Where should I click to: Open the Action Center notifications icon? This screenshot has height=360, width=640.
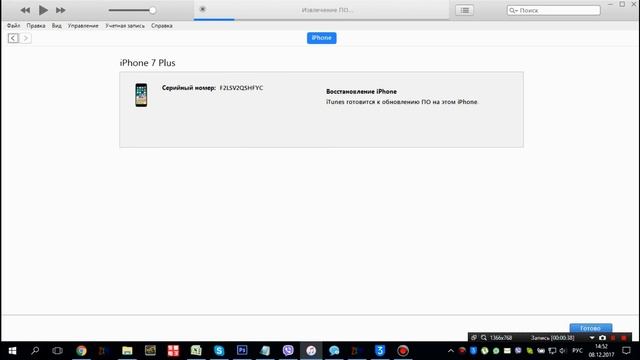pyautogui.click(x=626, y=351)
